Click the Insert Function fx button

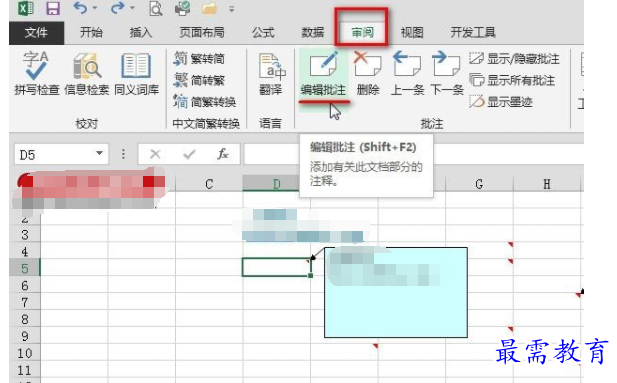pyautogui.click(x=223, y=154)
